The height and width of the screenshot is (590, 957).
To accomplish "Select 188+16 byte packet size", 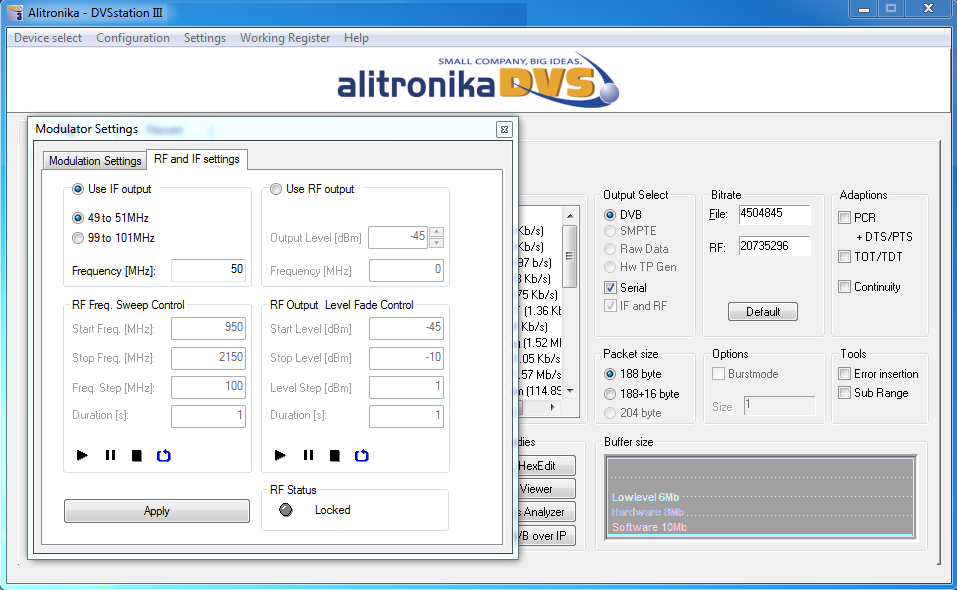I will point(610,394).
